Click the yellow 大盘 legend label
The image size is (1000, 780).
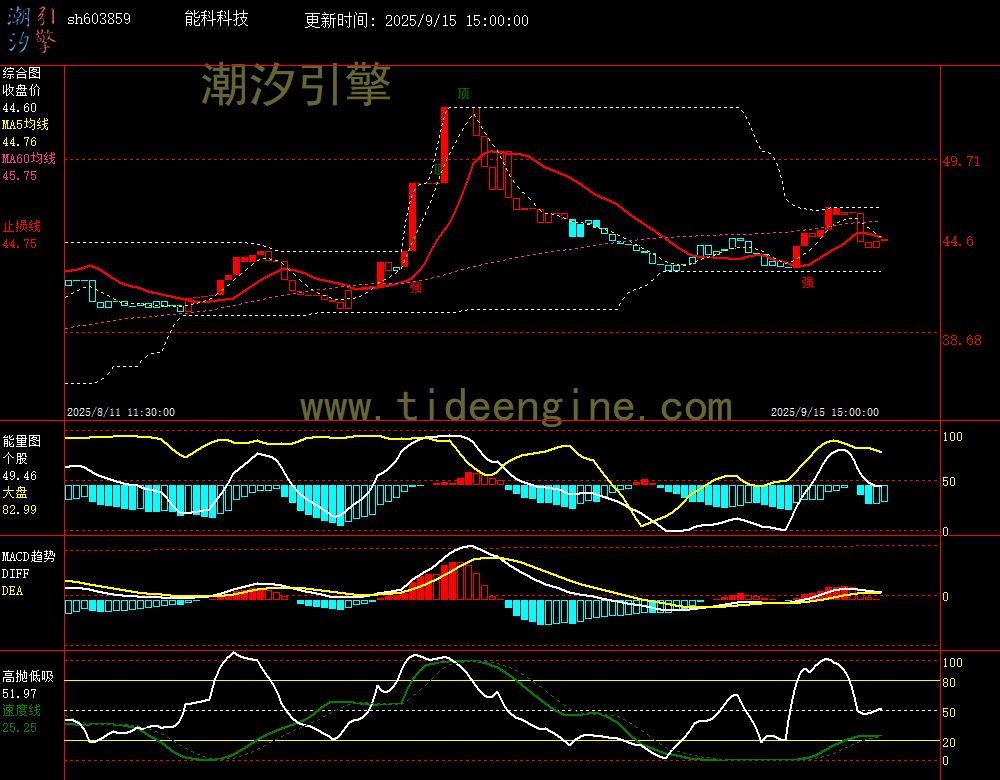(x=15, y=492)
